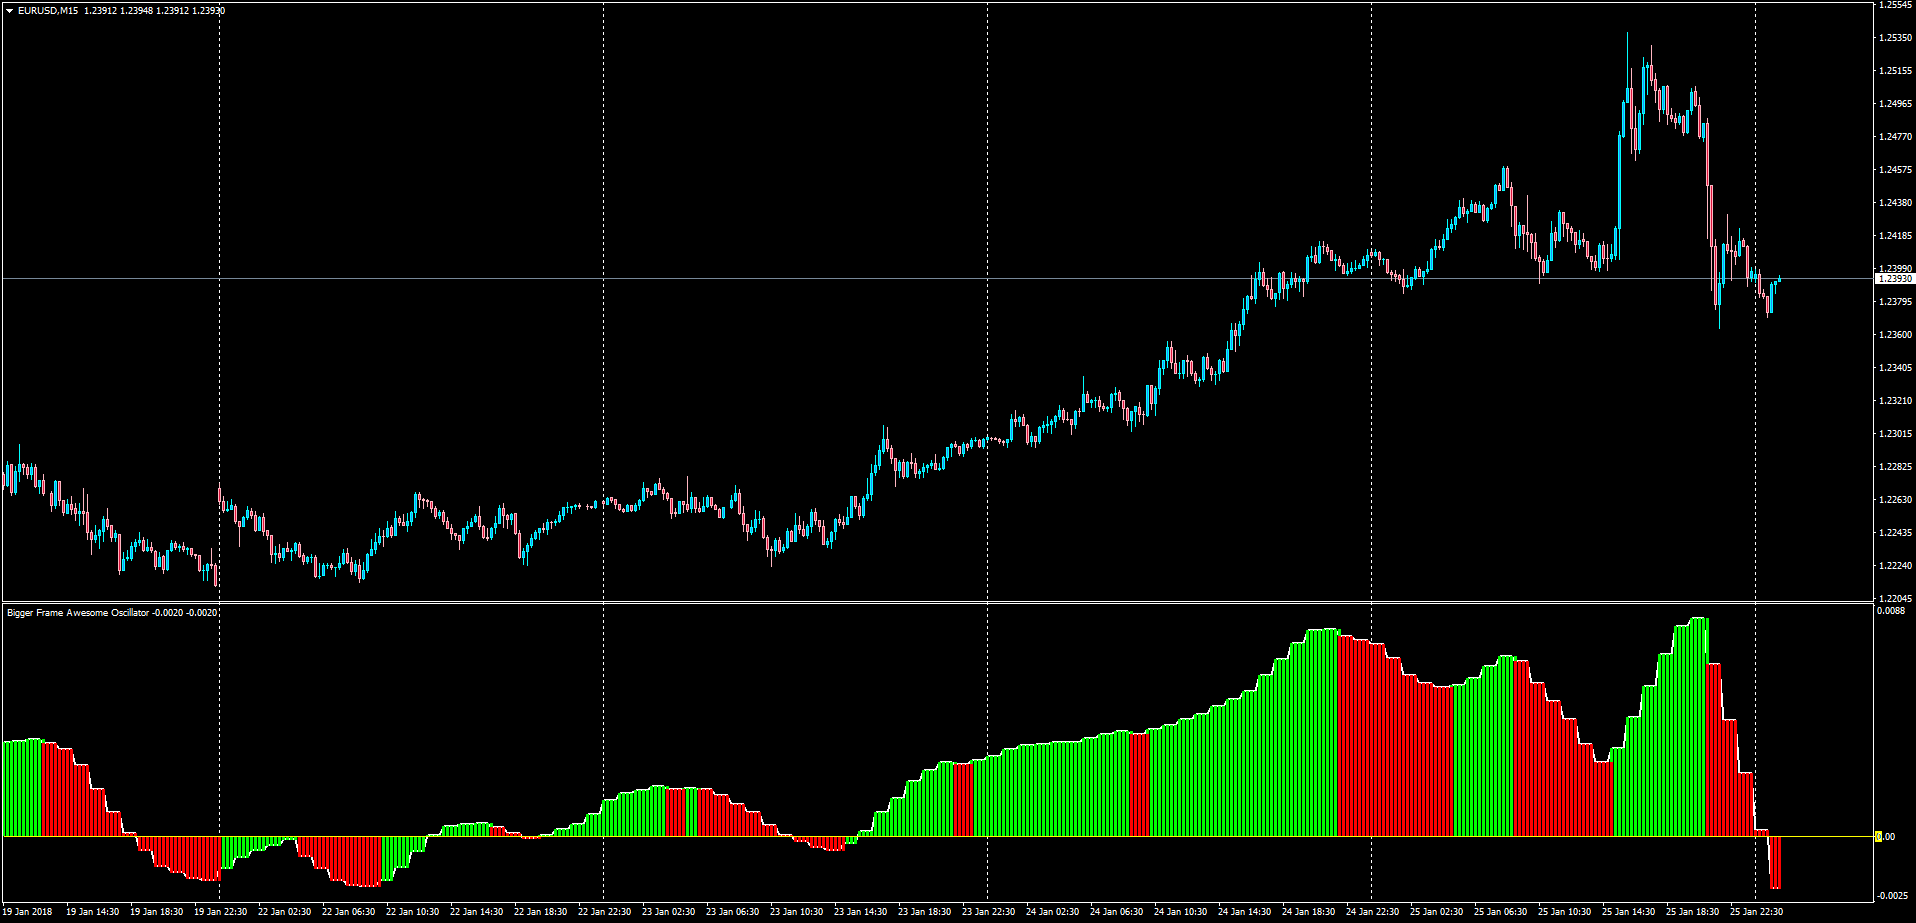Click the 25 Jan 10:30 time label
1916x923 pixels.
(x=1565, y=912)
